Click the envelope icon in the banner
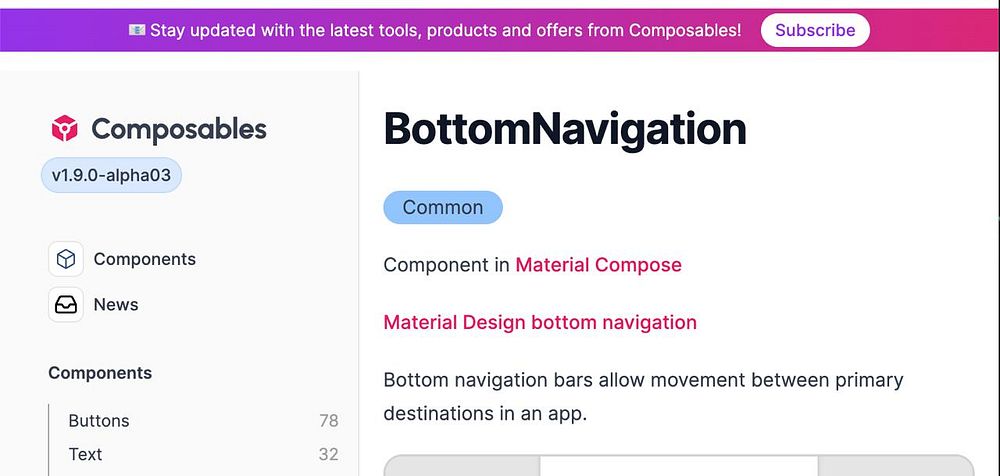This screenshot has width=1000, height=476. pyautogui.click(x=137, y=30)
